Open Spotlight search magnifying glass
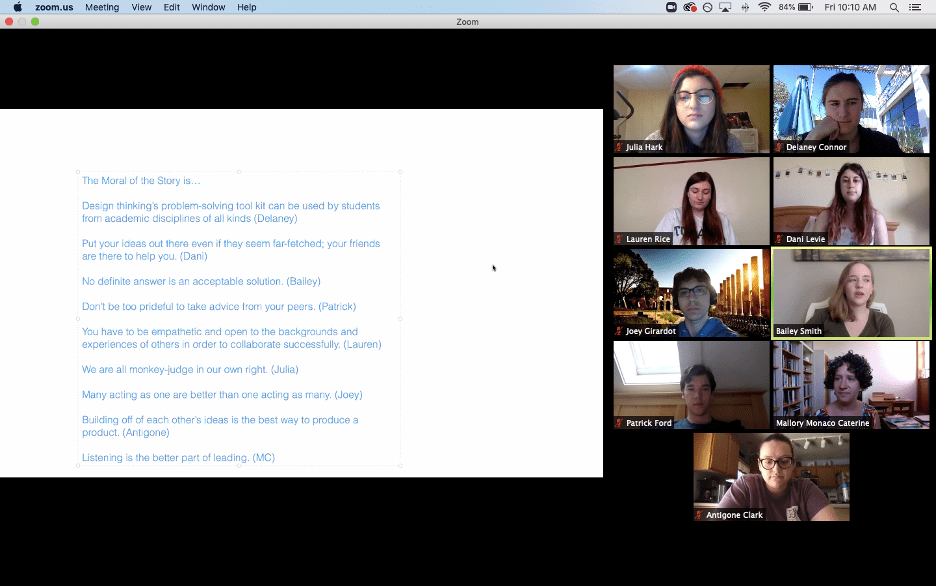Viewport: 936px width, 586px height. pos(893,7)
